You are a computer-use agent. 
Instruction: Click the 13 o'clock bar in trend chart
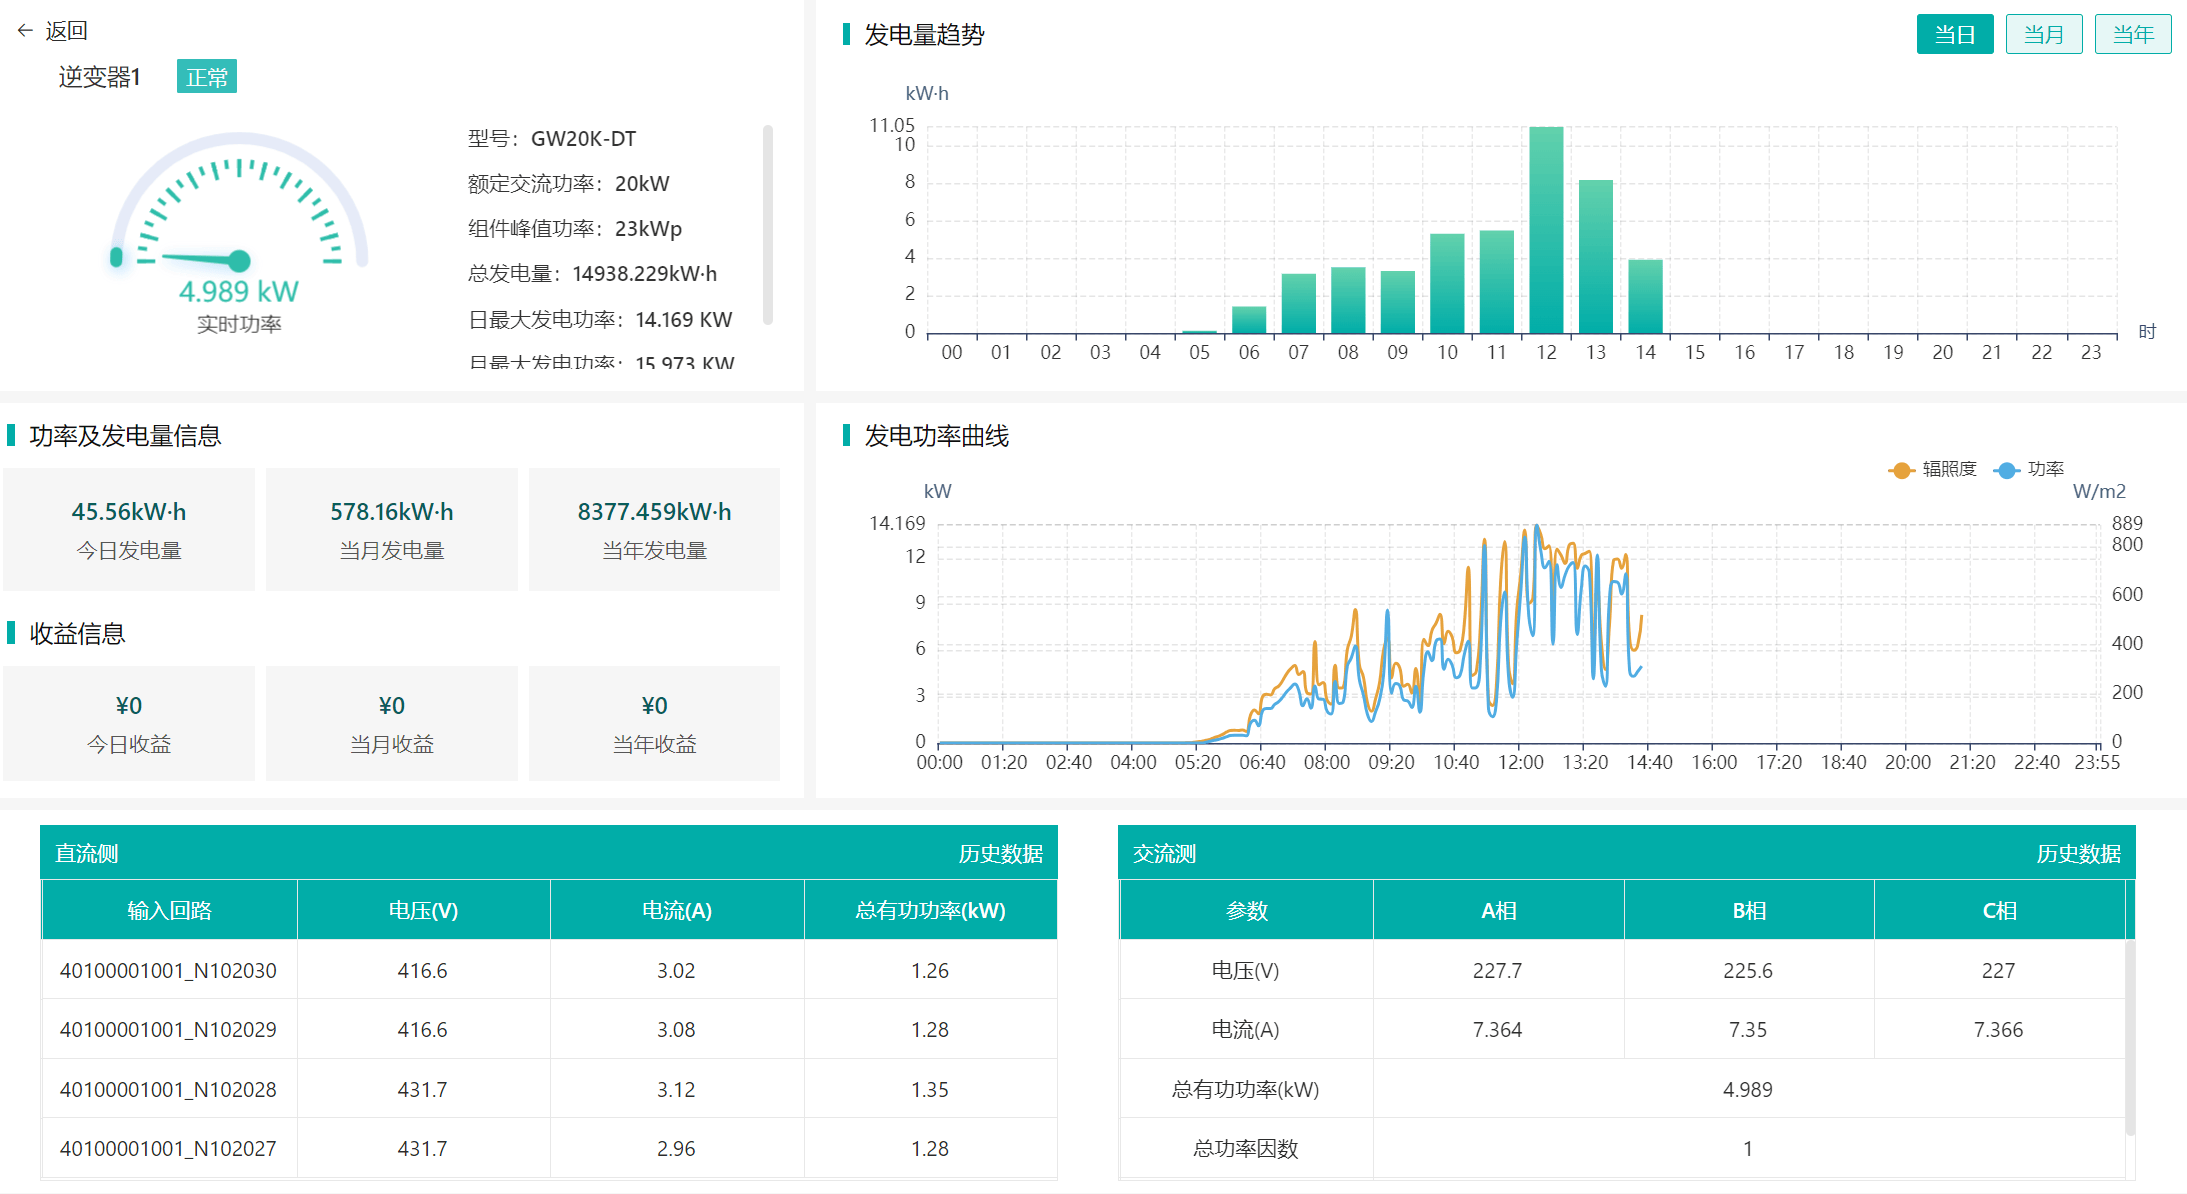click(1596, 256)
